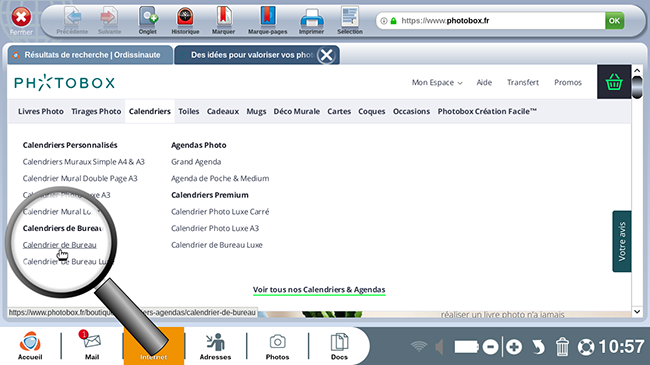The height and width of the screenshot is (365, 650).
Task: Click the scrollbar down arrow
Action: [x=637, y=311]
